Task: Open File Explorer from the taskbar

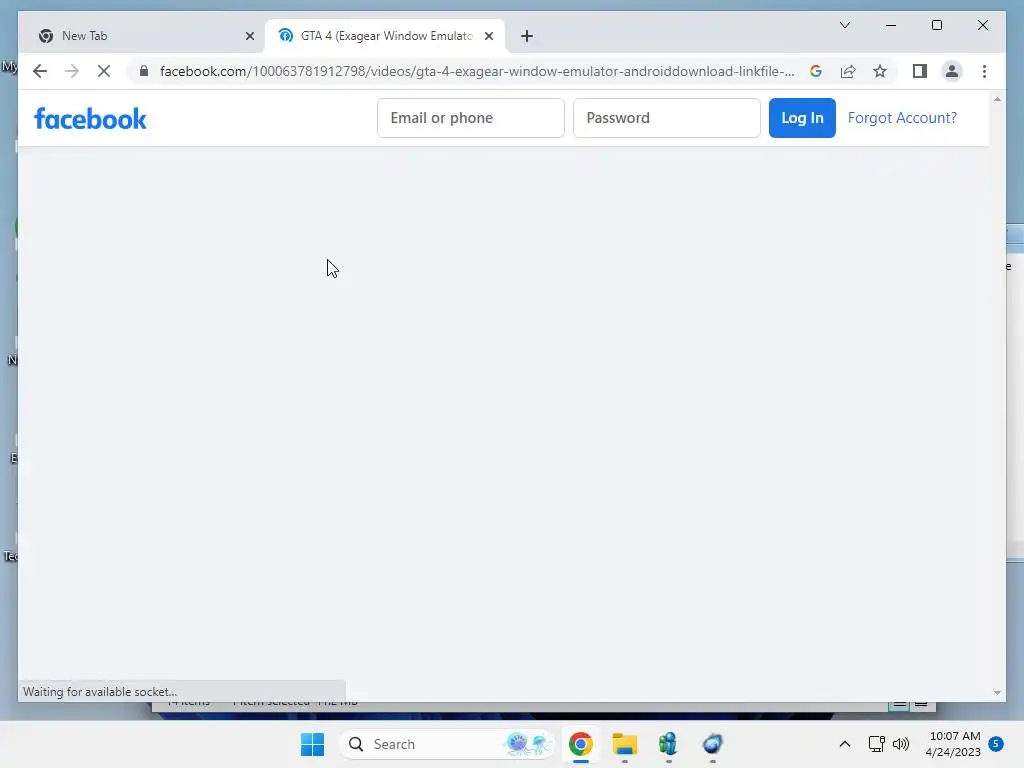Action: [x=624, y=744]
